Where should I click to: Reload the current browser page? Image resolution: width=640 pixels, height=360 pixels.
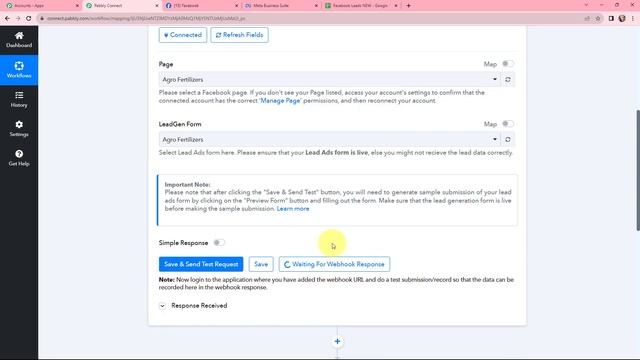(x=29, y=18)
